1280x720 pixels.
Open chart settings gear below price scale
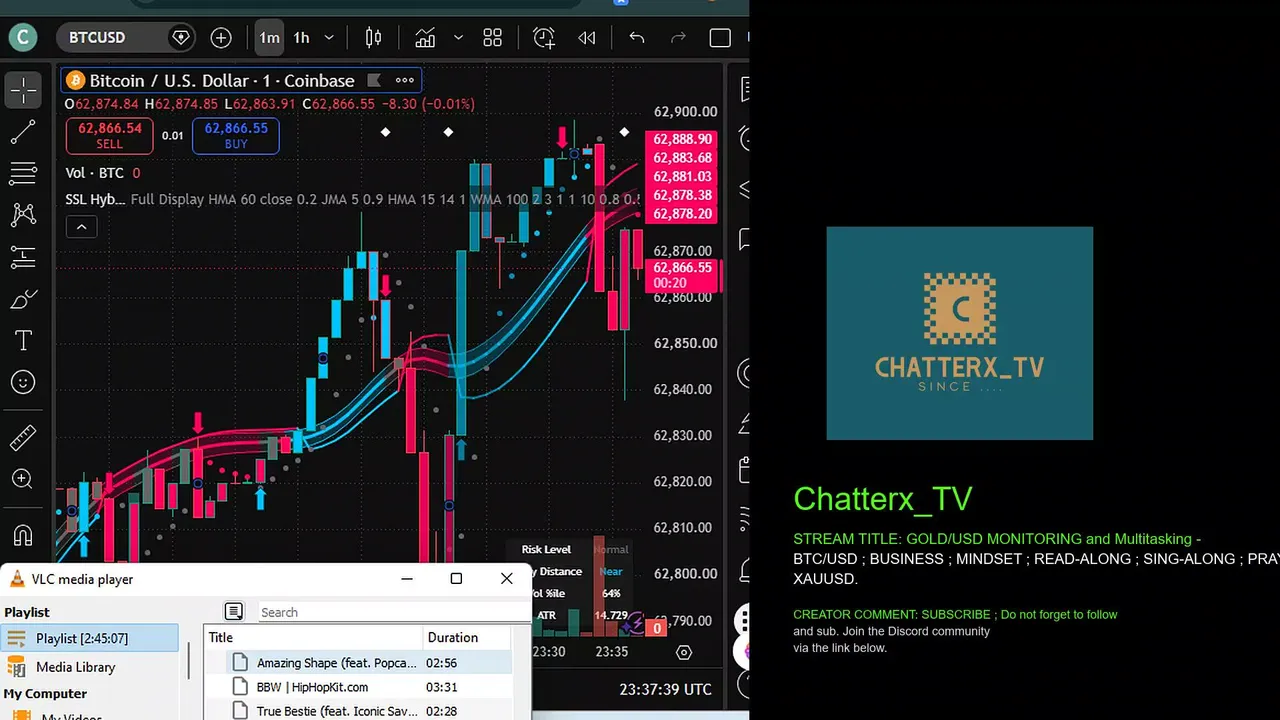(684, 652)
